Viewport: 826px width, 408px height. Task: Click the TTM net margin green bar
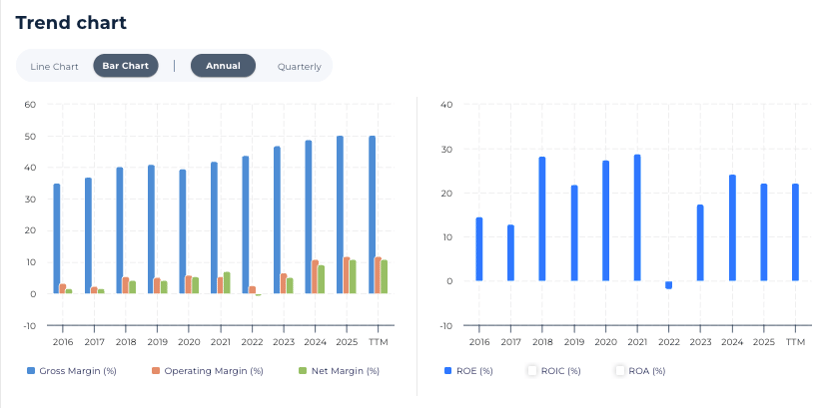click(x=383, y=276)
